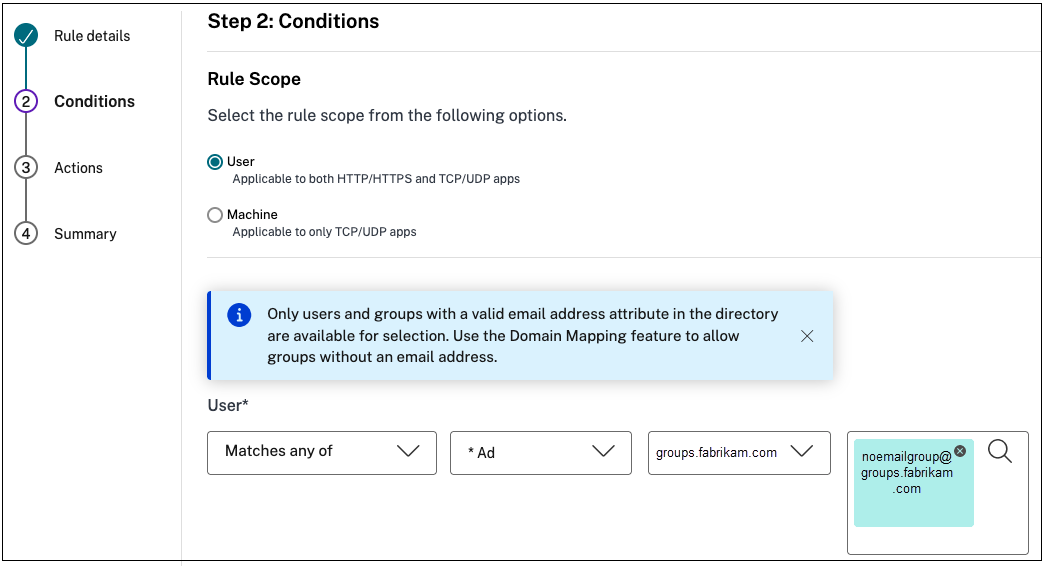Select the User rule scope
Image resolution: width=1047 pixels, height=566 pixels.
pos(215,162)
